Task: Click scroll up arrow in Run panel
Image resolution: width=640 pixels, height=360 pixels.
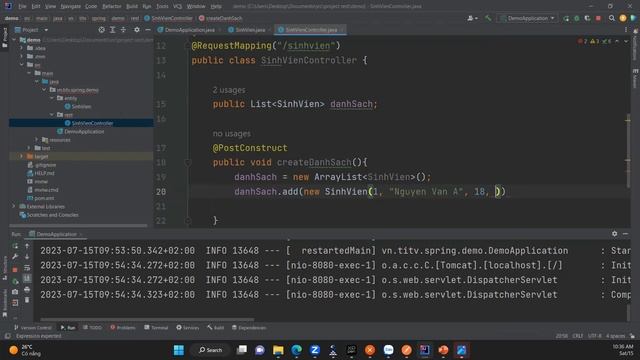Action: coord(27,246)
